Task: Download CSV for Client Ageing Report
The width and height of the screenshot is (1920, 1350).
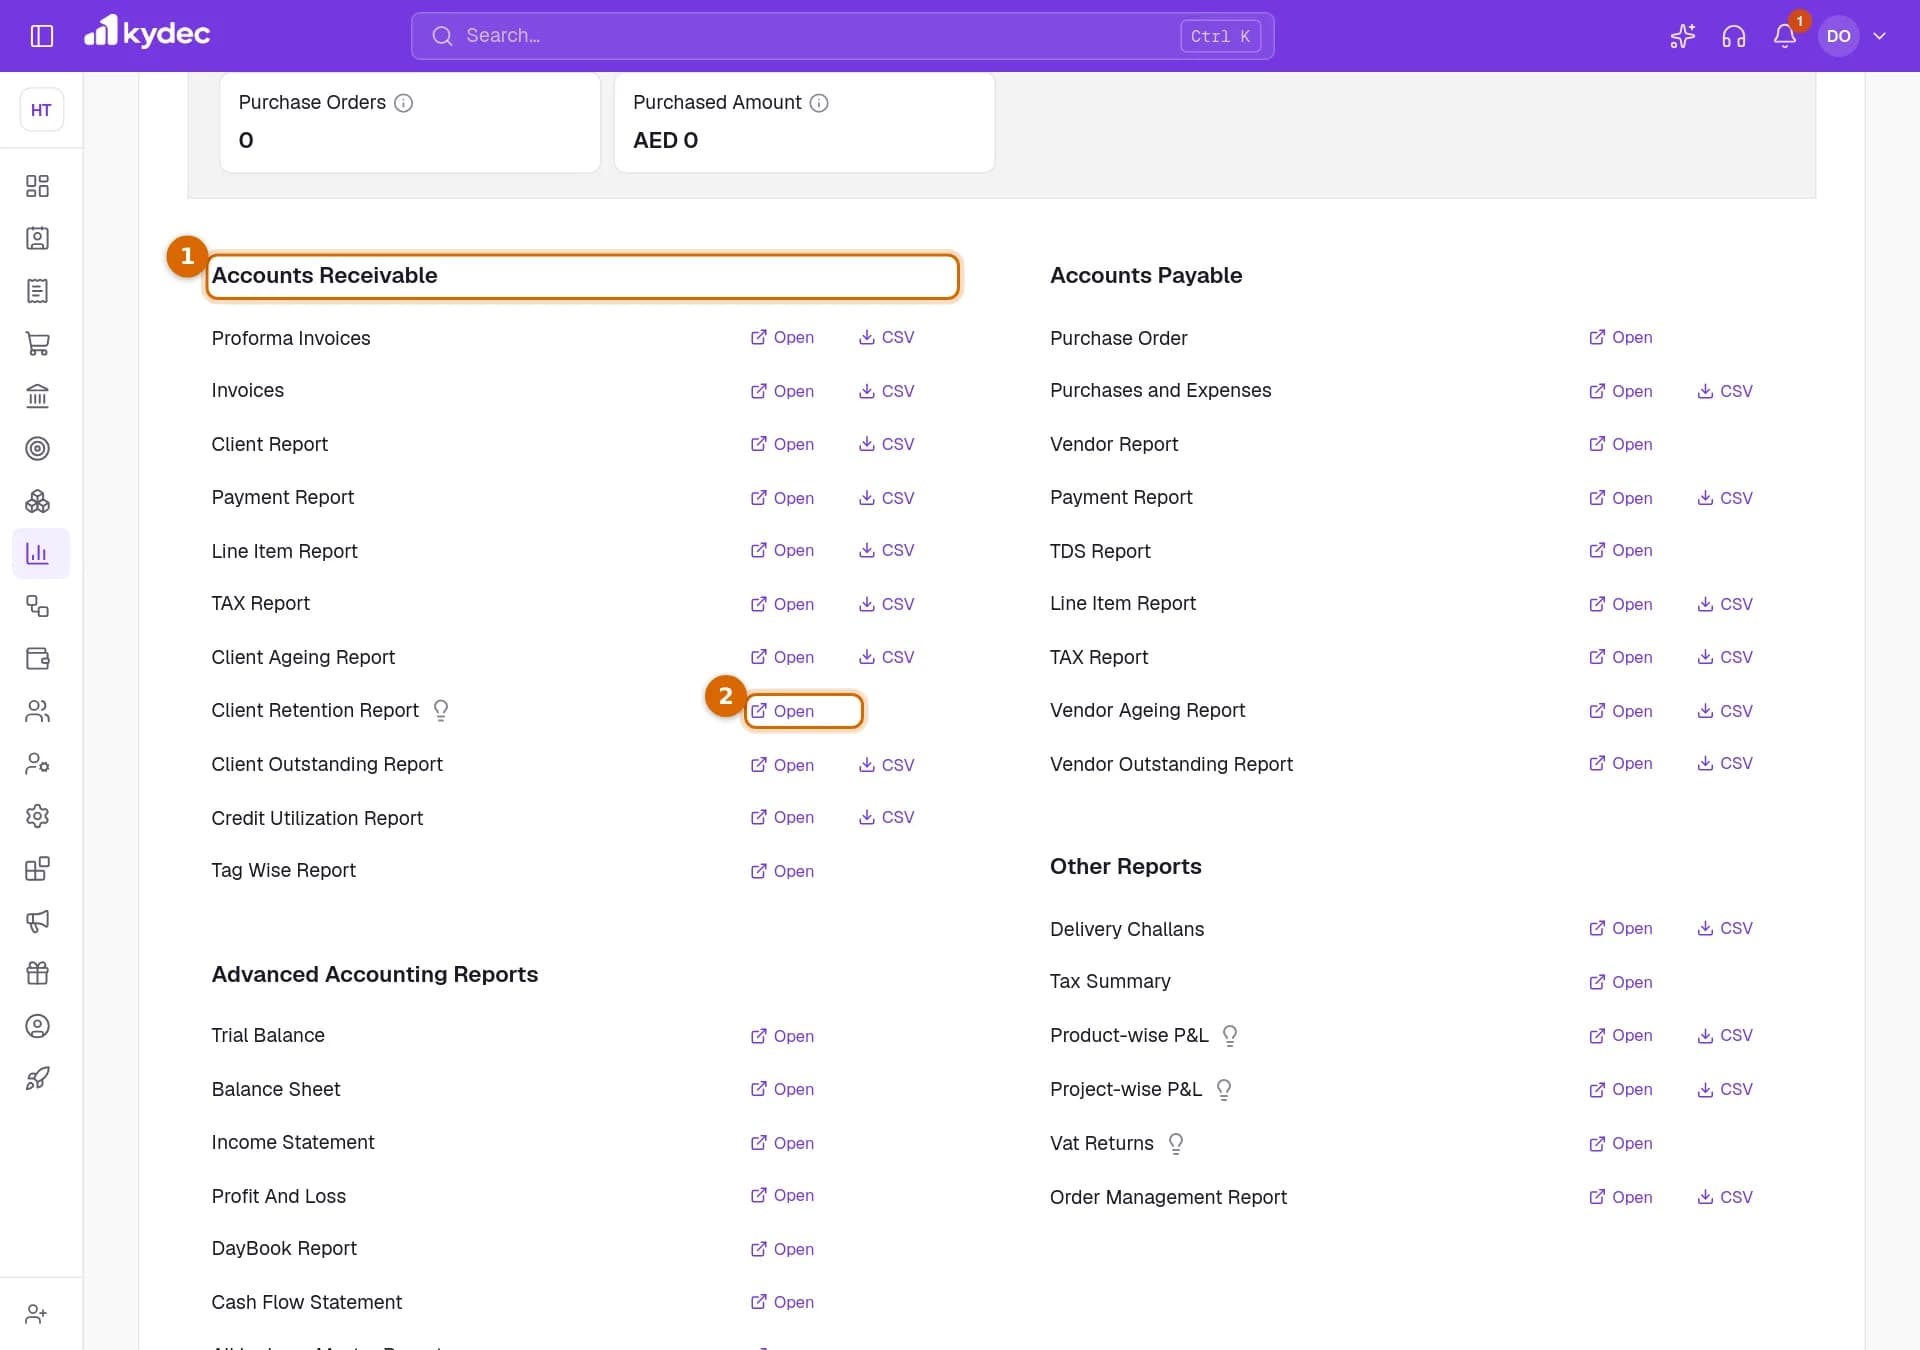Action: point(886,657)
